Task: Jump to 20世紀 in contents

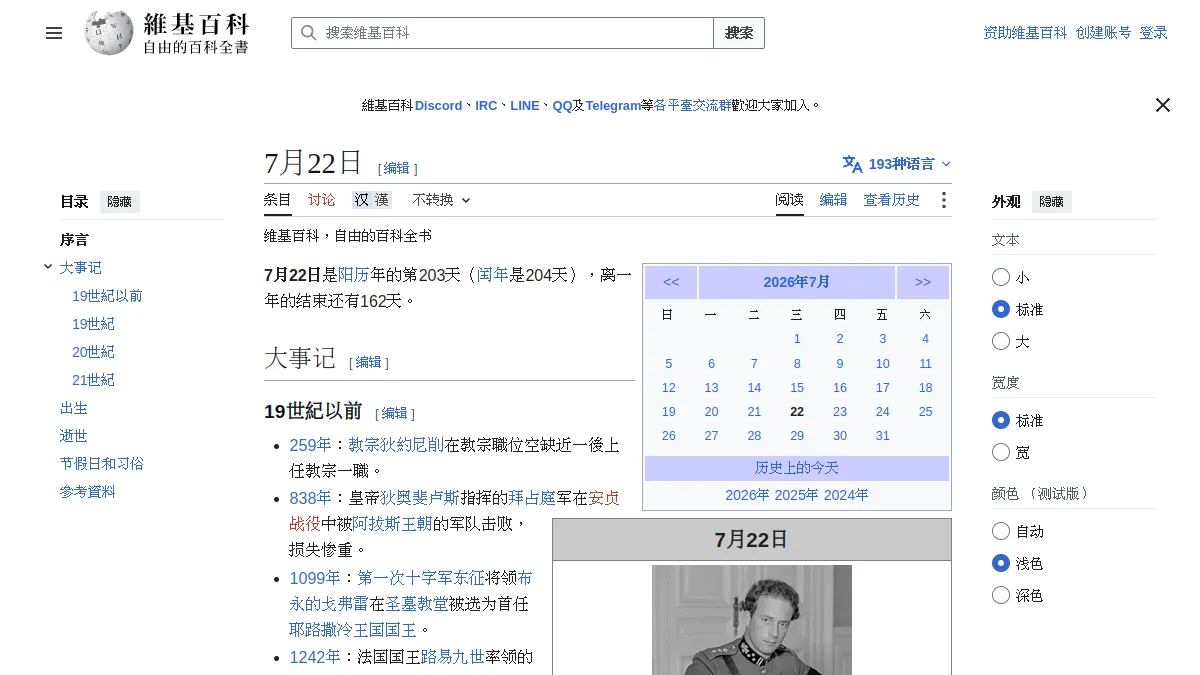Action: [x=93, y=352]
